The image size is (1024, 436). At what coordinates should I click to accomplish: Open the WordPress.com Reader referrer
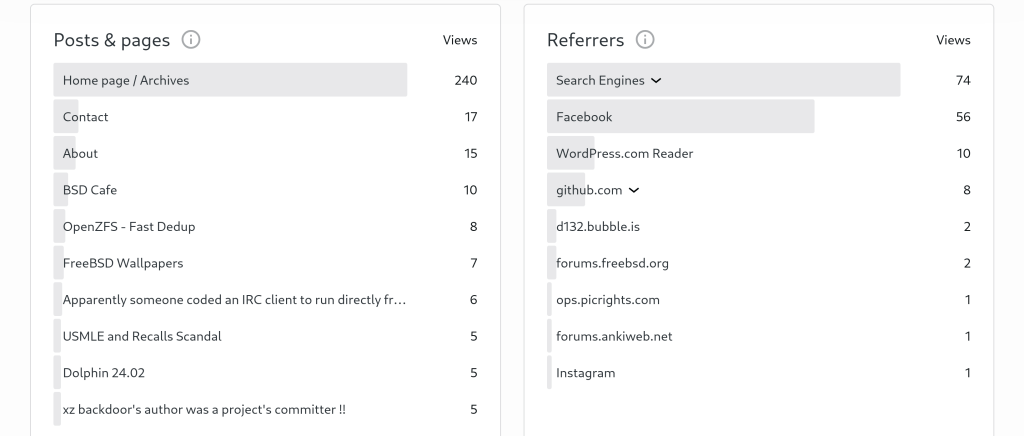click(x=624, y=153)
